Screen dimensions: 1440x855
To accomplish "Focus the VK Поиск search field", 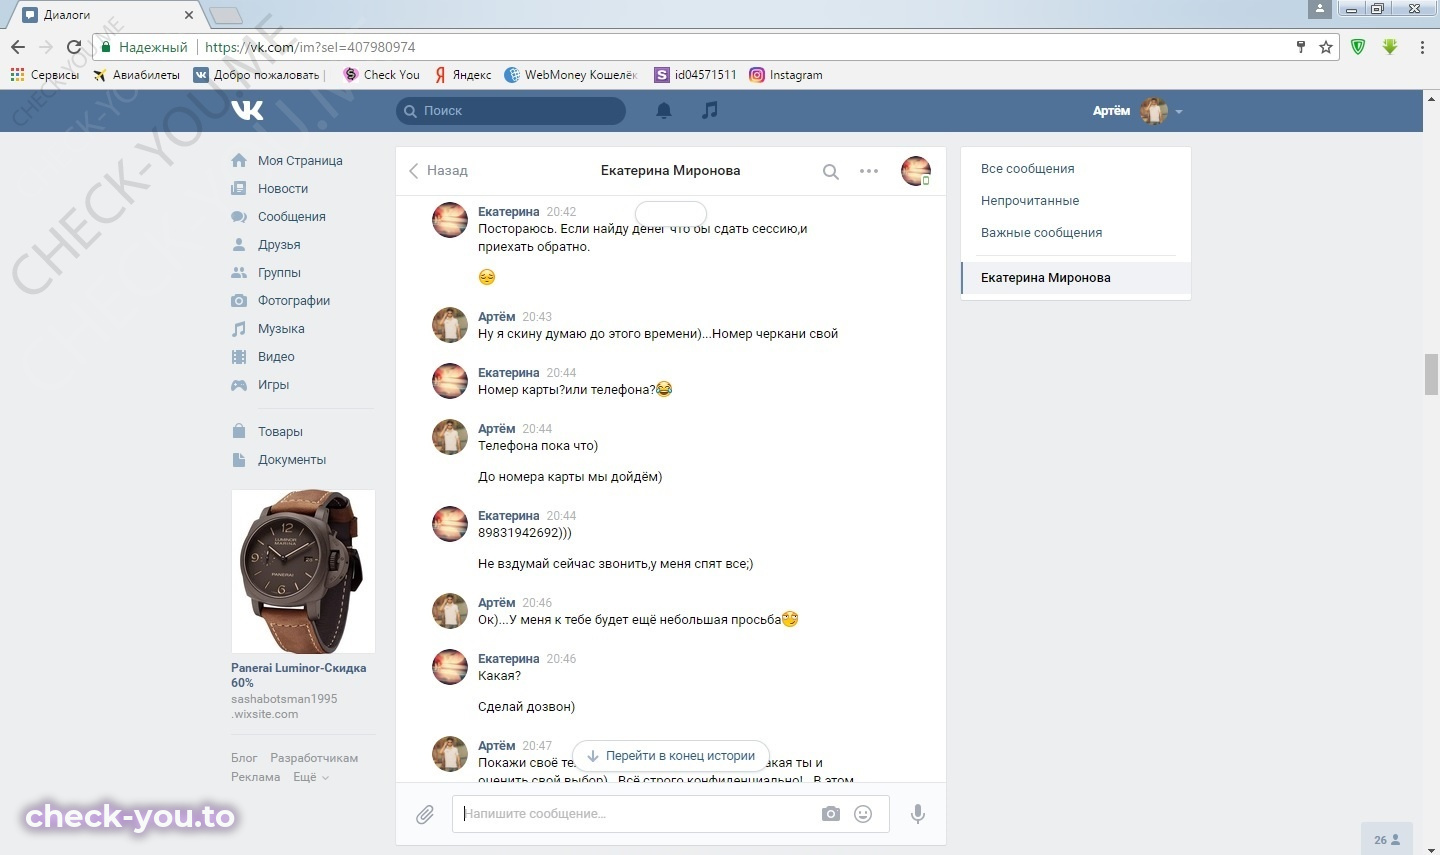I will coord(511,111).
